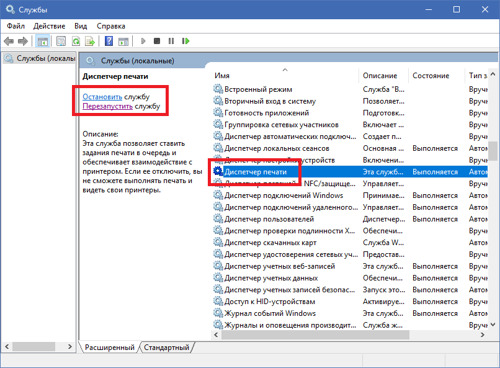
Task: Select Диспетчер подключений Windows service
Action: coord(284,195)
